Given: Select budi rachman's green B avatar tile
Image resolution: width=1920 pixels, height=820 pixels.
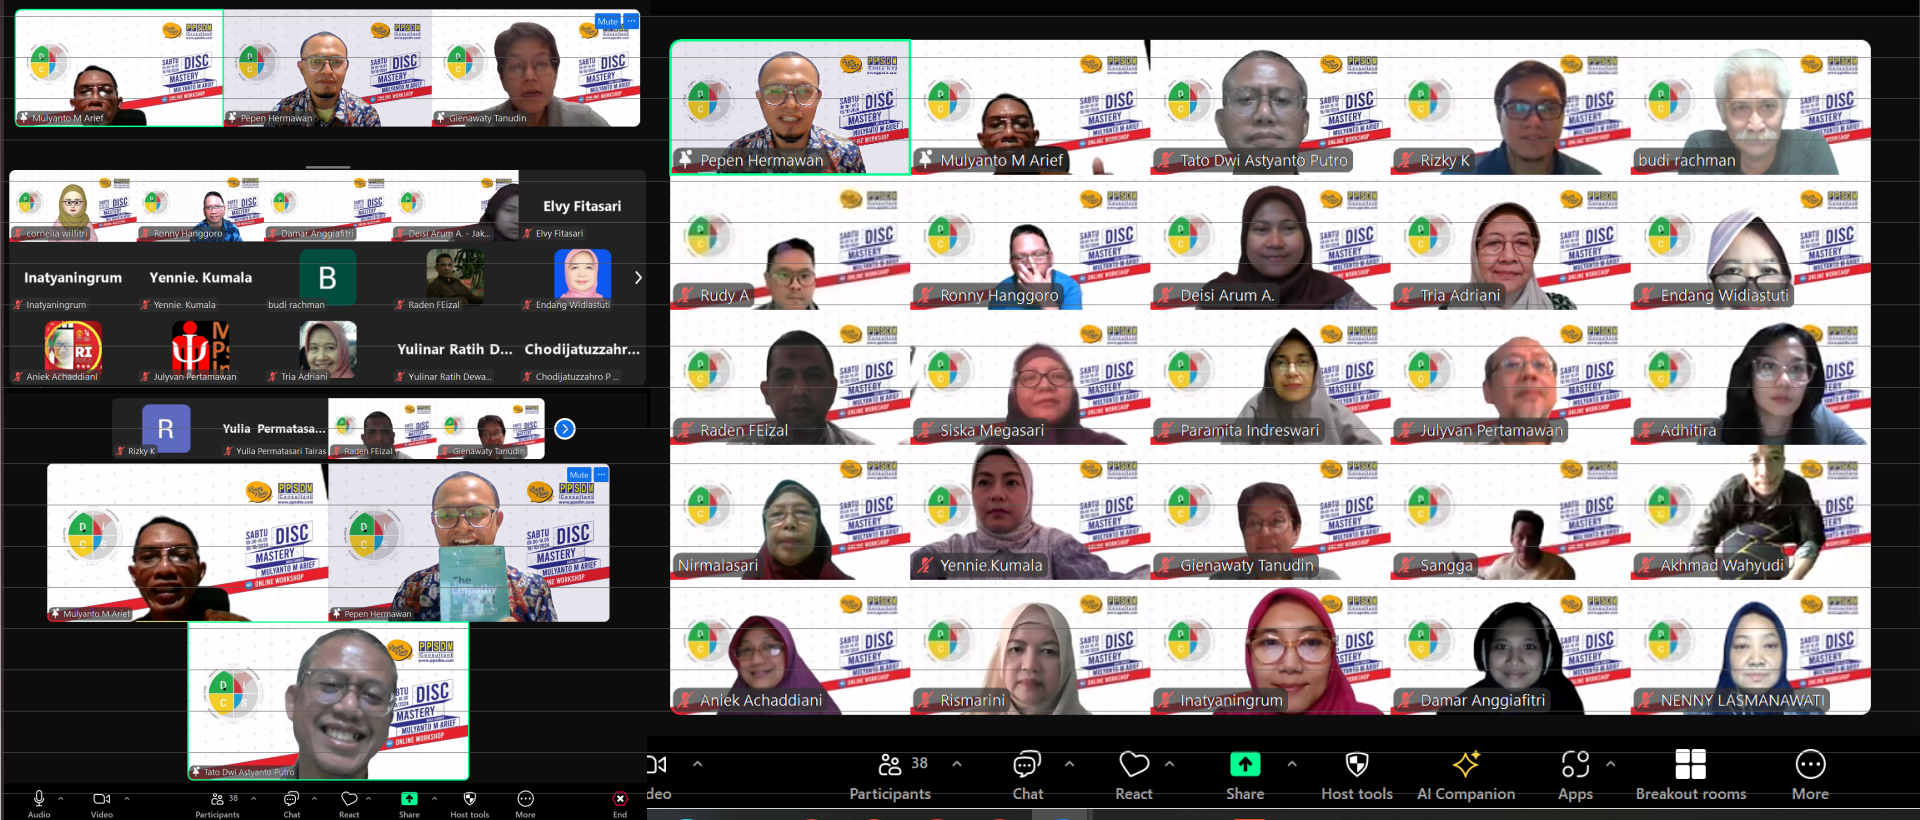Looking at the screenshot, I should tap(326, 277).
